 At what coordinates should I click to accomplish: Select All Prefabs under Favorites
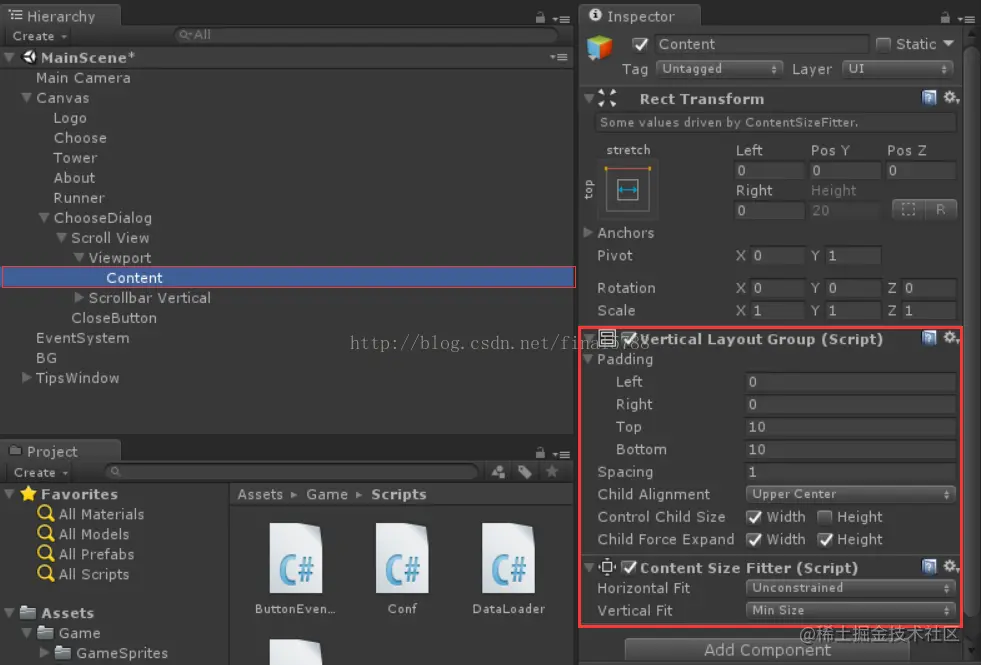(96, 554)
